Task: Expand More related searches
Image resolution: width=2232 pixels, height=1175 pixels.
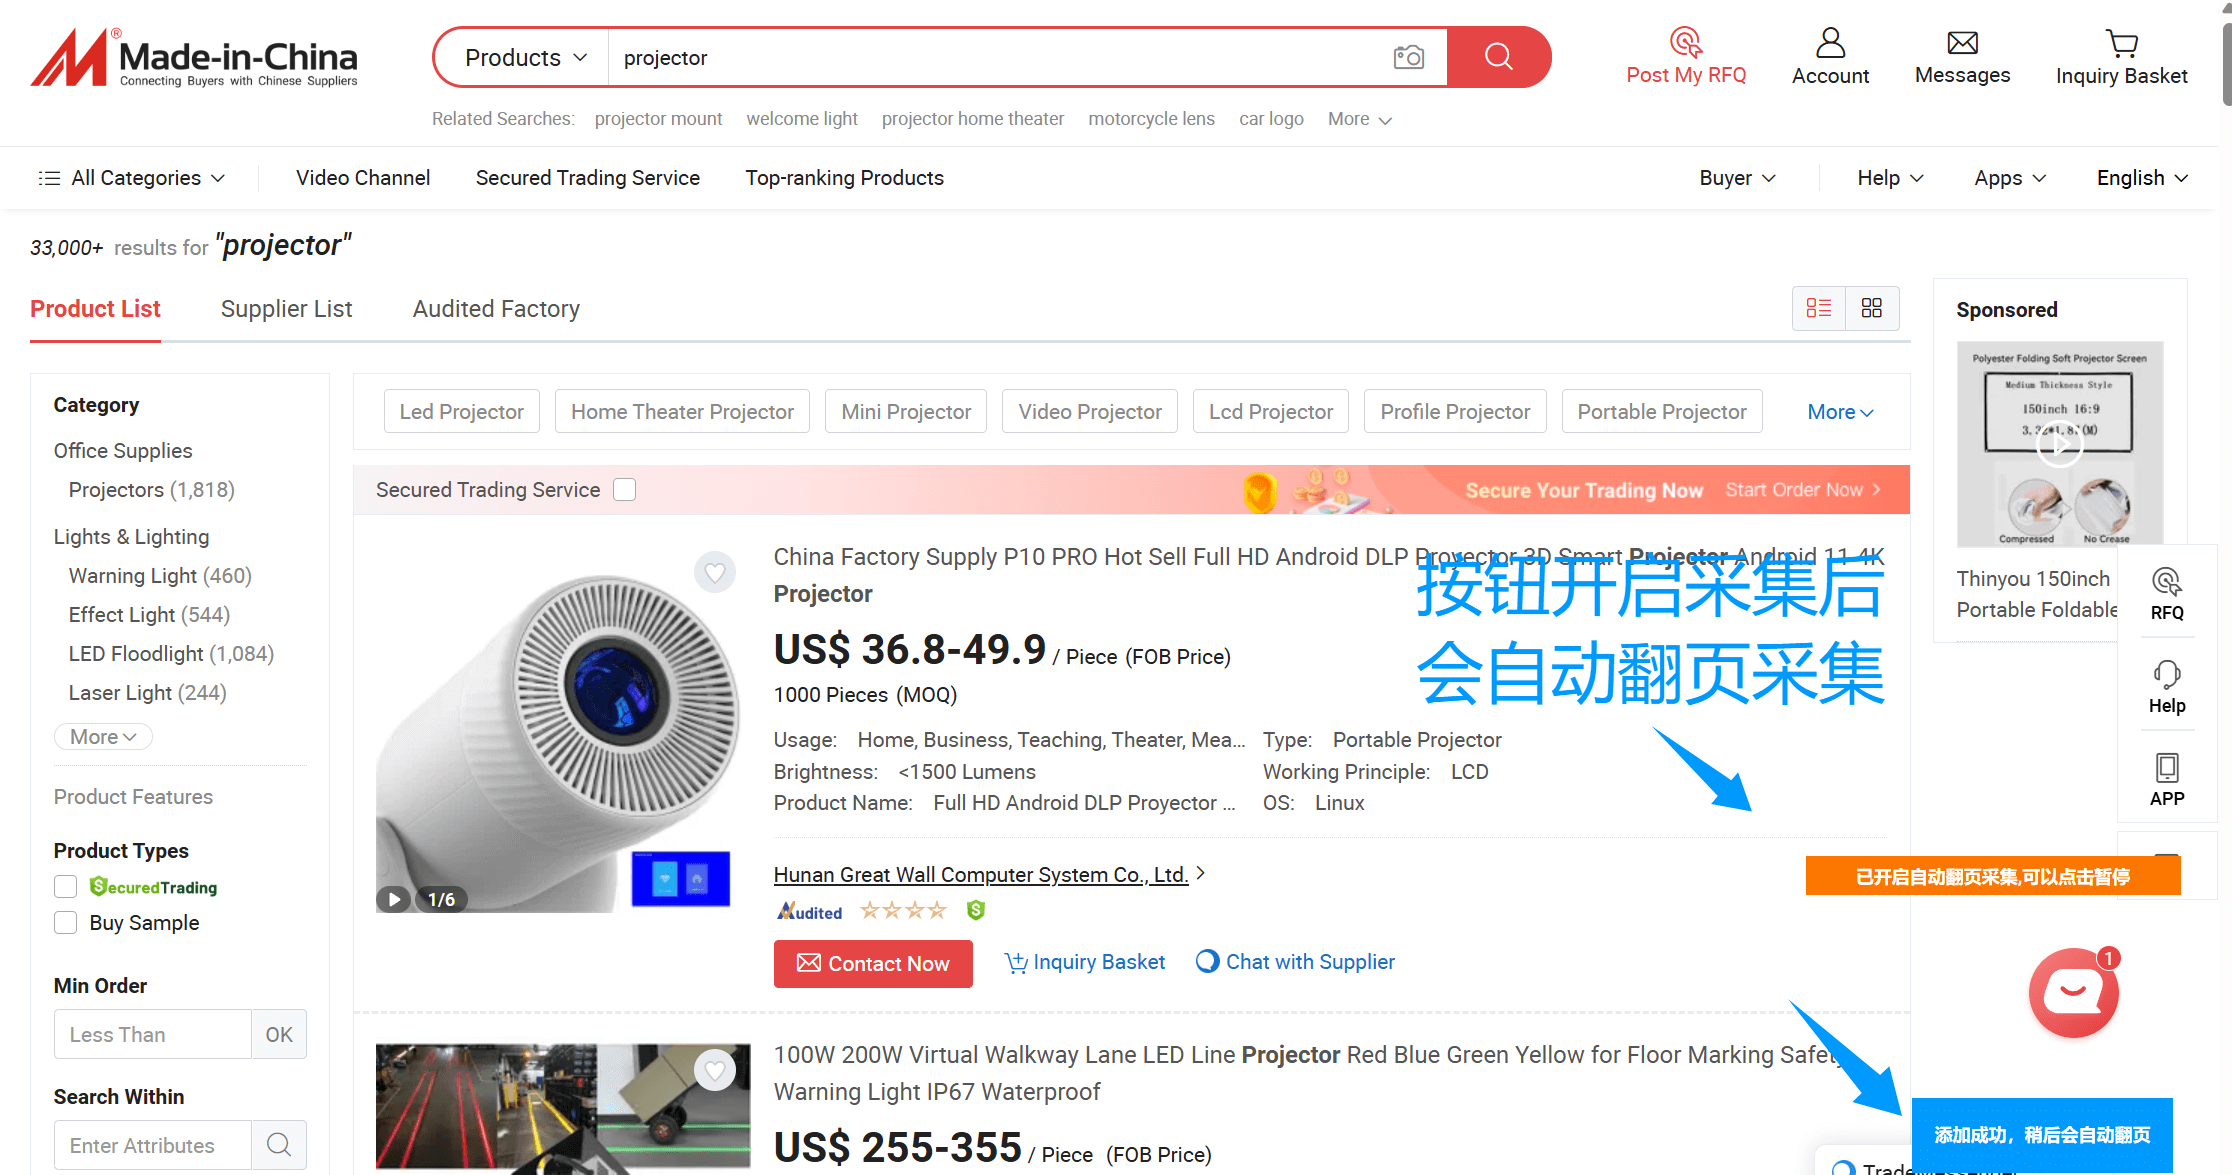Action: pos(1360,119)
